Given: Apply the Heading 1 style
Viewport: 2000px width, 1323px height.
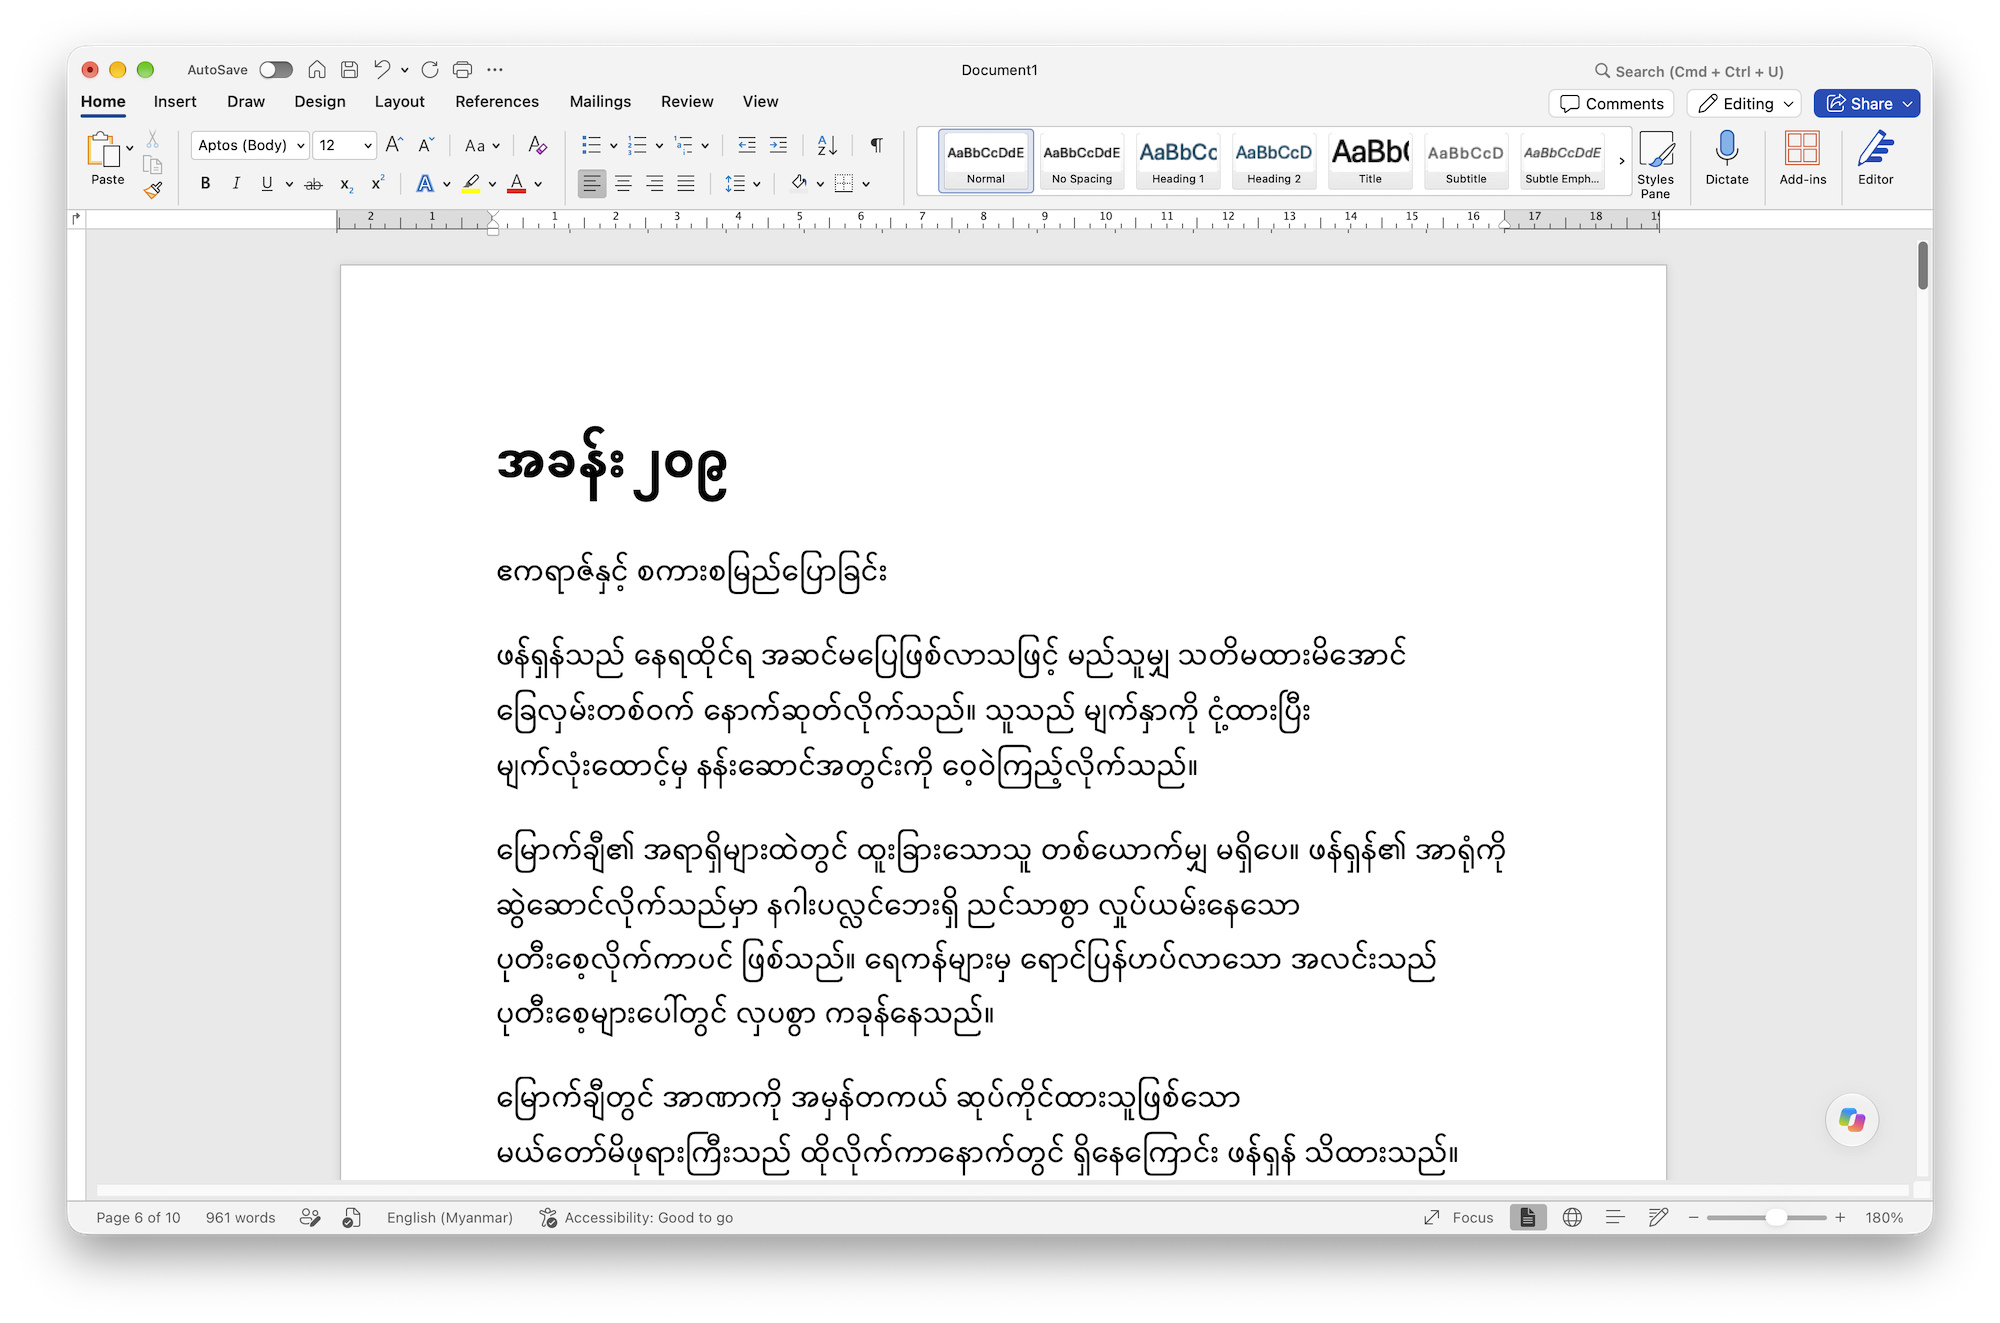Looking at the screenshot, I should 1178,160.
